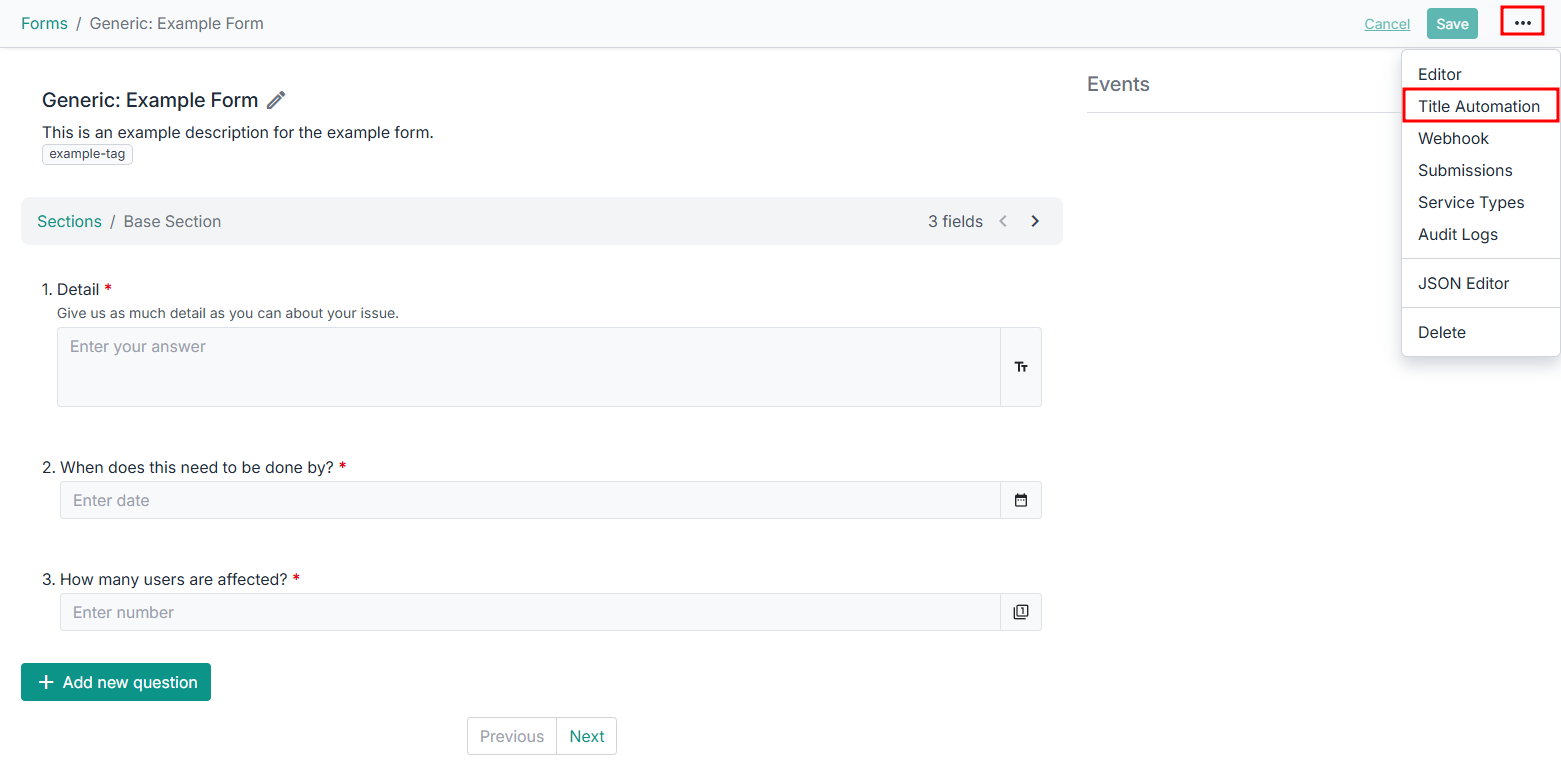Select Delete from the options menu
This screenshot has height=778, width=1561.
click(1441, 332)
